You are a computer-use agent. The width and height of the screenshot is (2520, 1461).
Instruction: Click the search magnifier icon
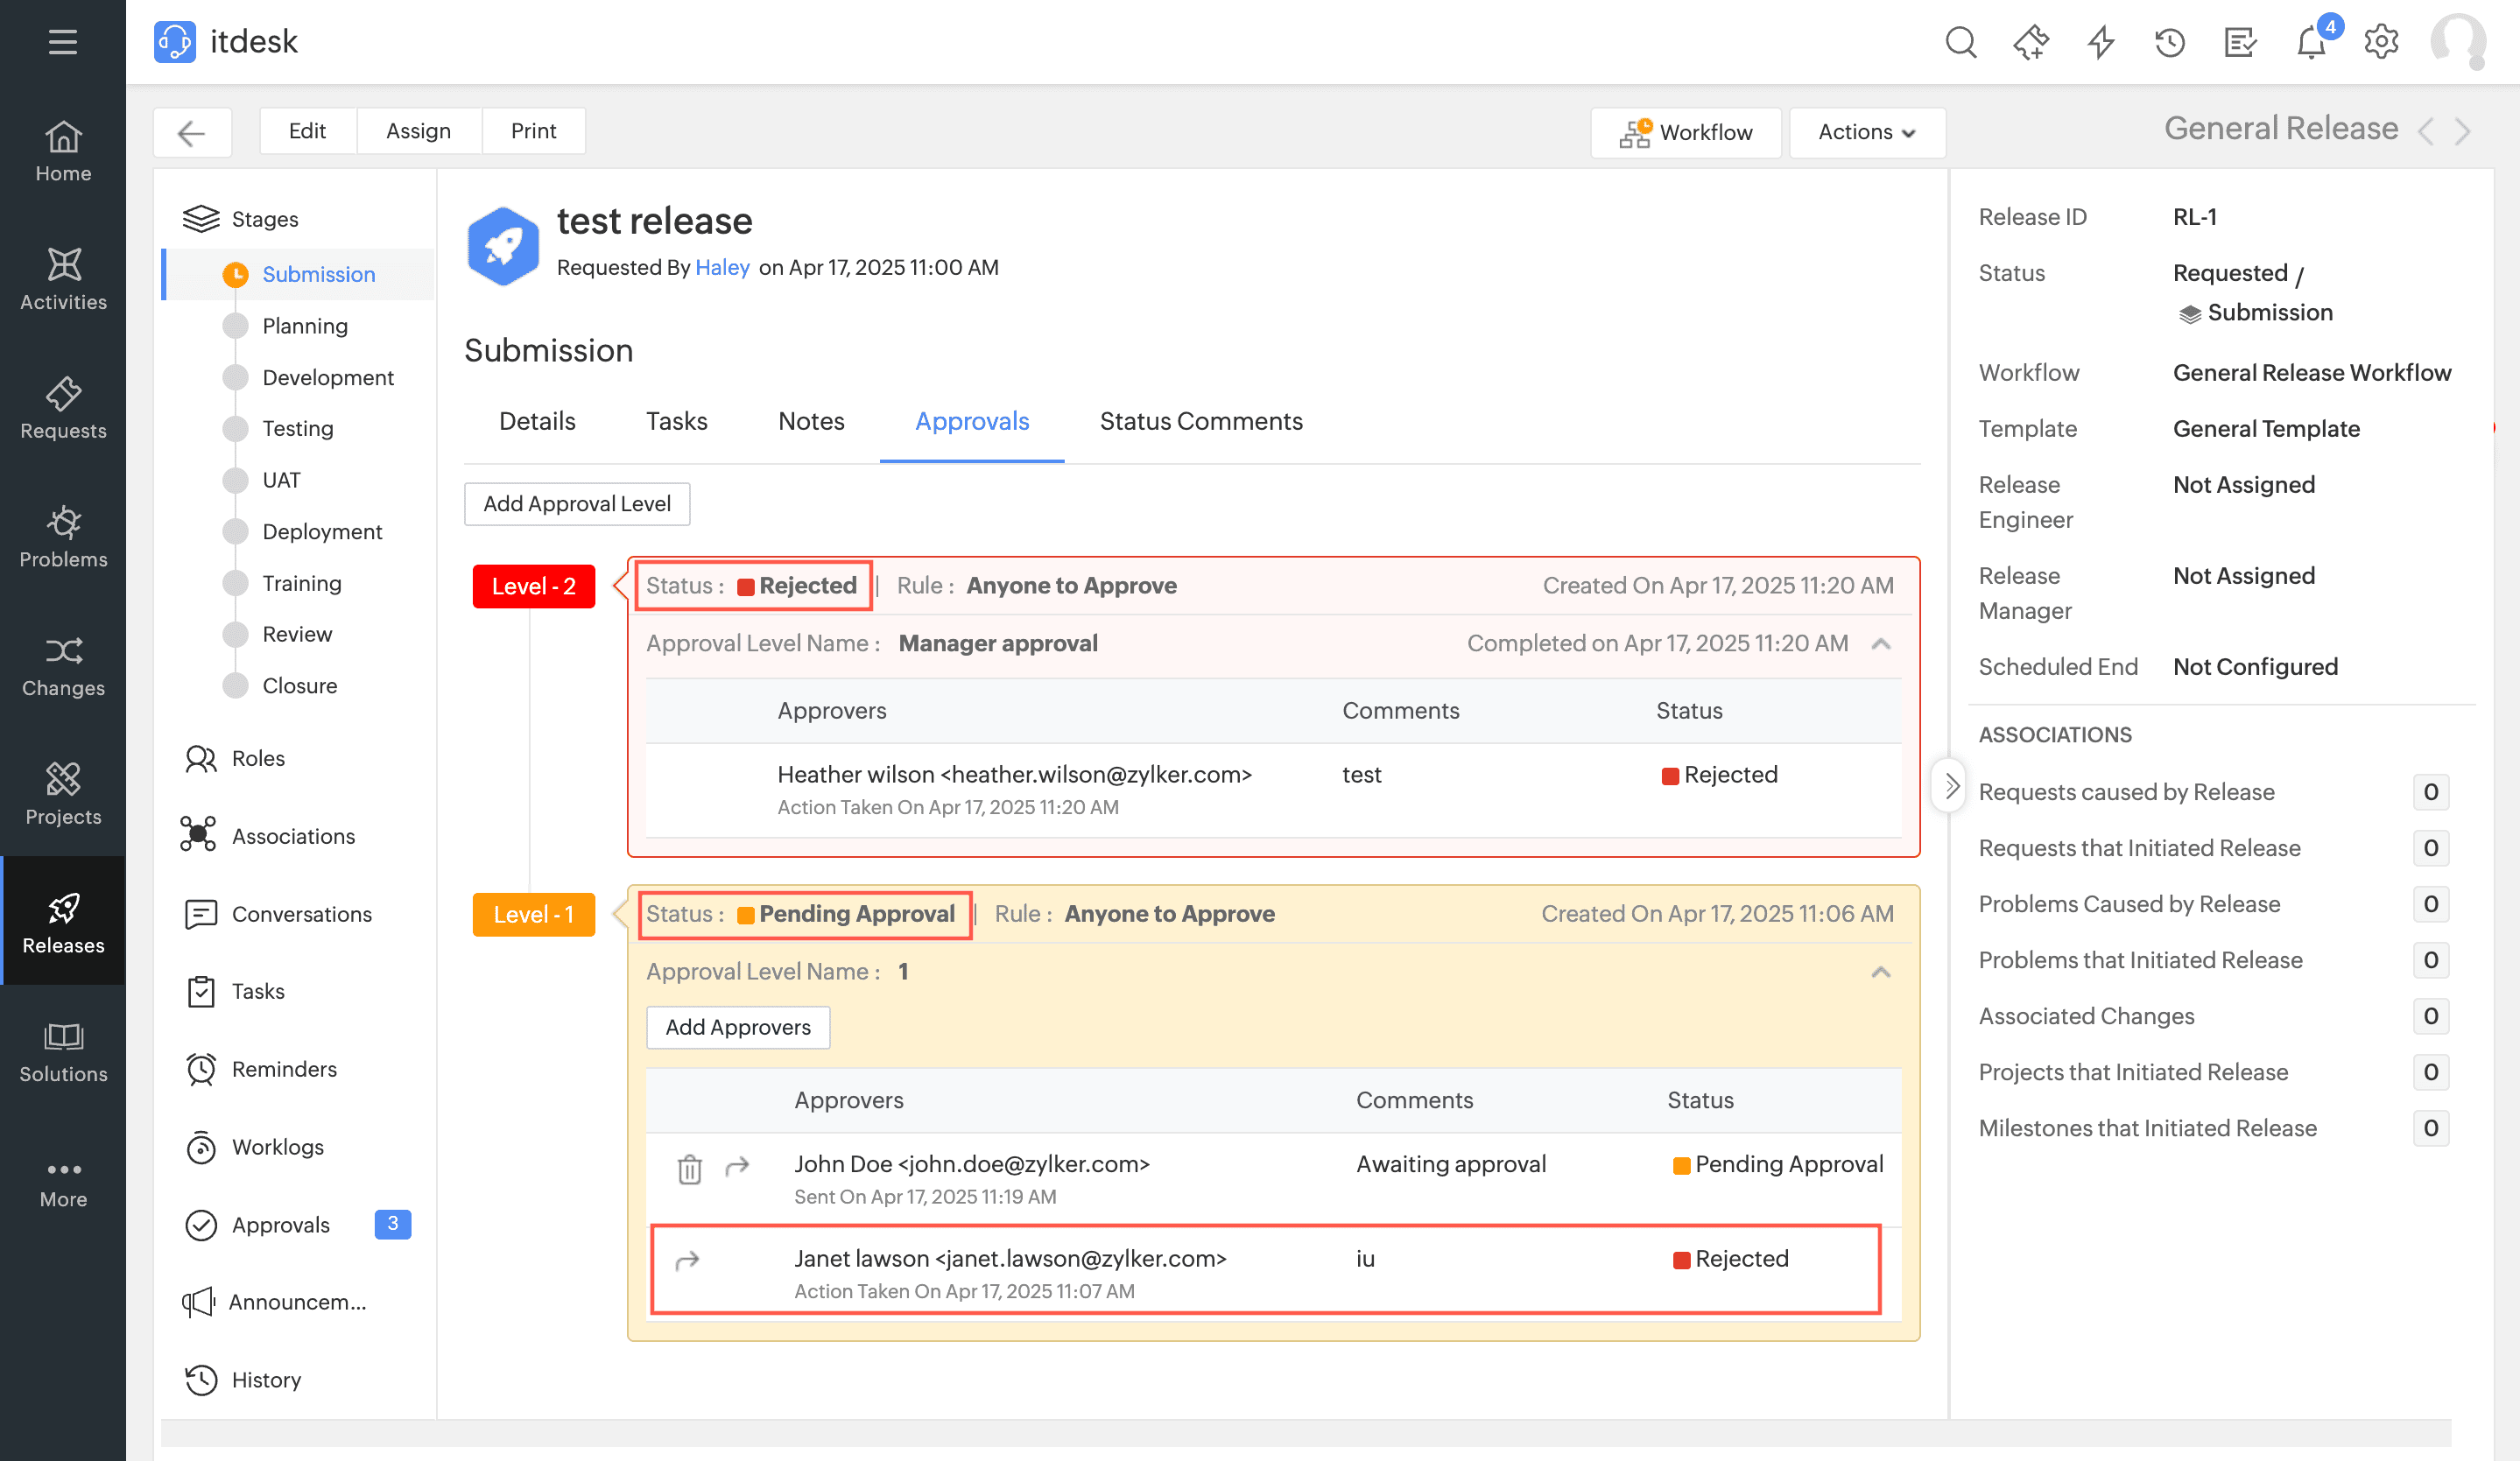point(1960,42)
